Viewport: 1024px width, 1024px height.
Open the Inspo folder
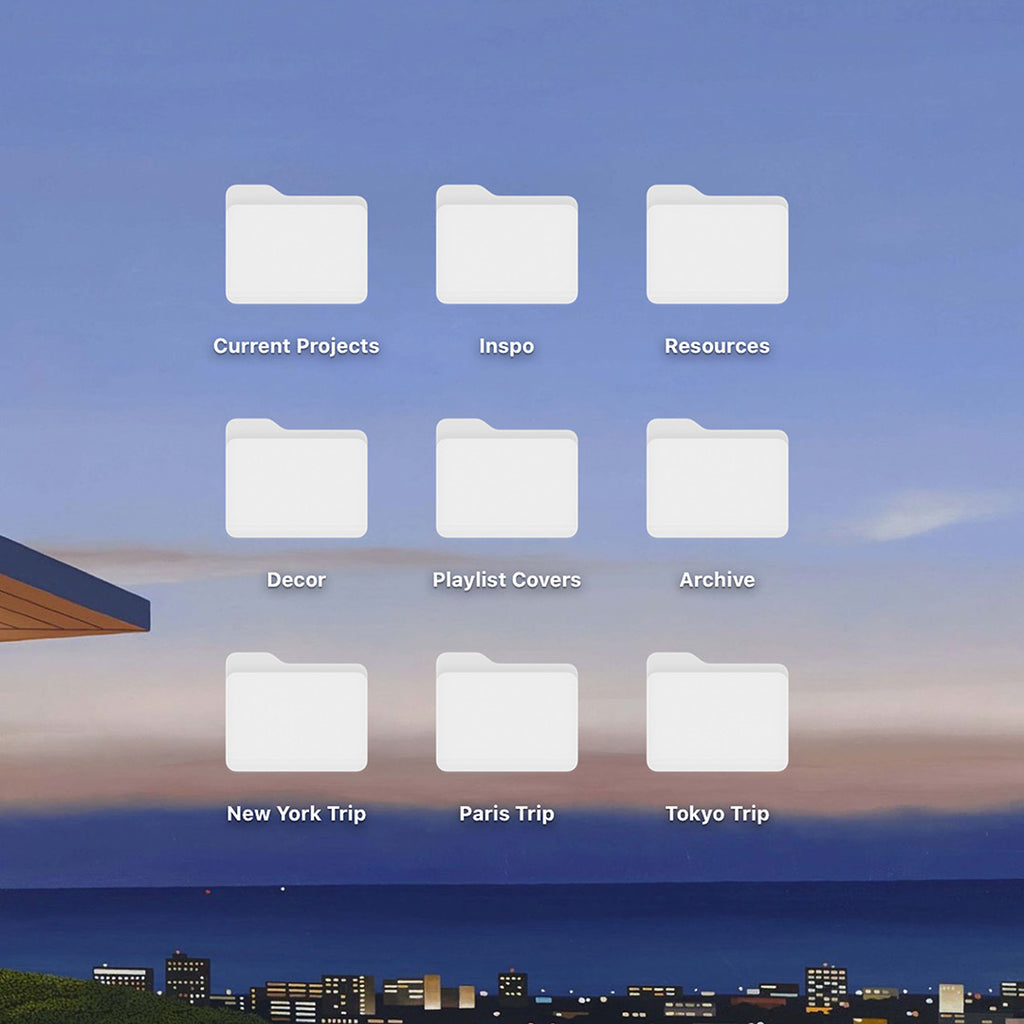(506, 248)
